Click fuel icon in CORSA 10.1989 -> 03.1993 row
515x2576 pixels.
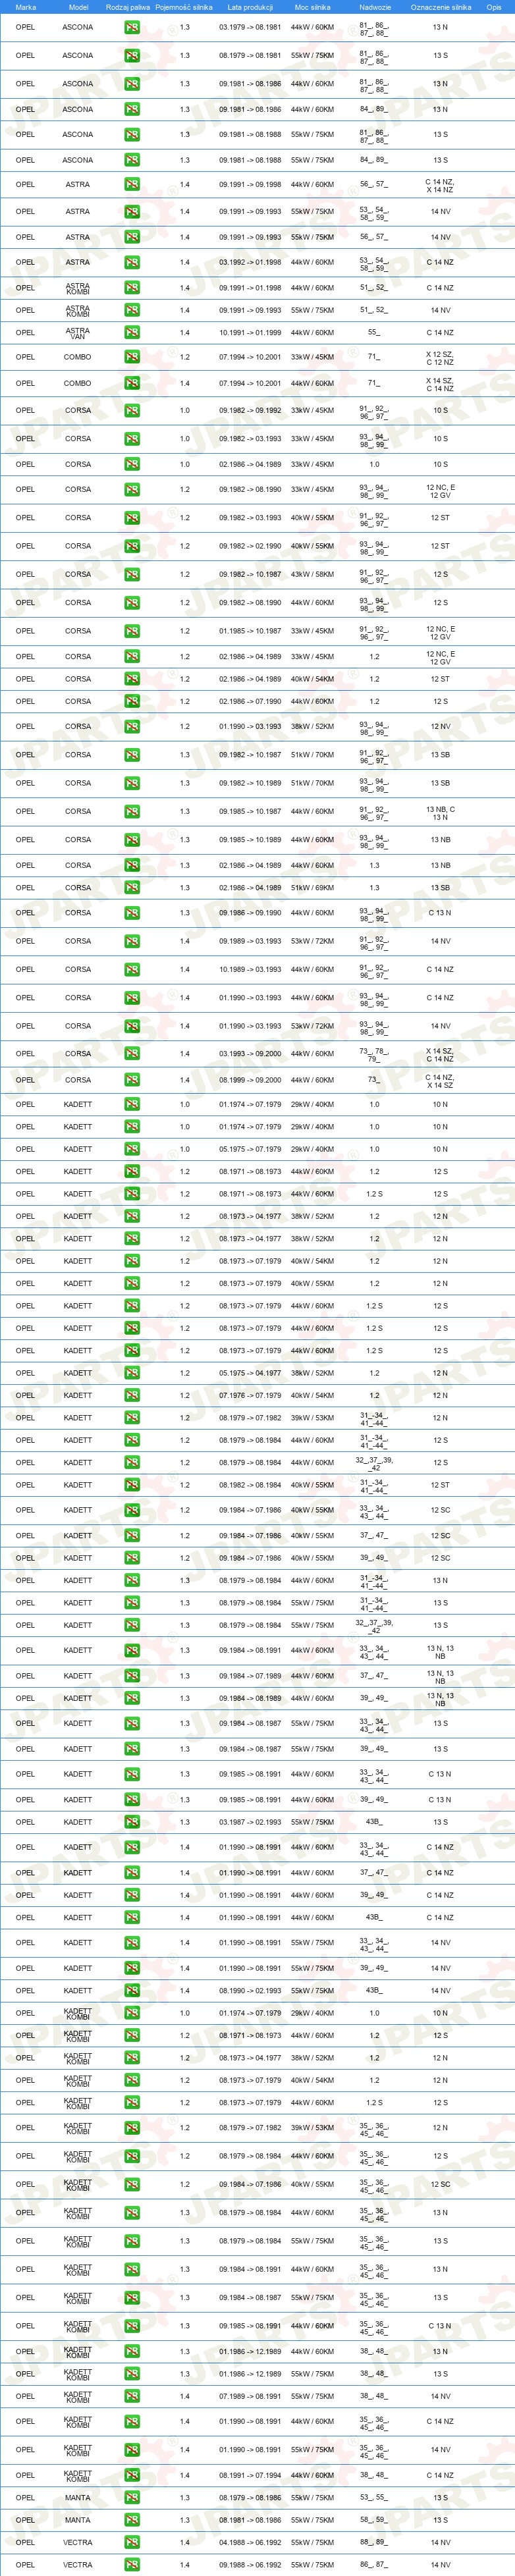point(132,969)
